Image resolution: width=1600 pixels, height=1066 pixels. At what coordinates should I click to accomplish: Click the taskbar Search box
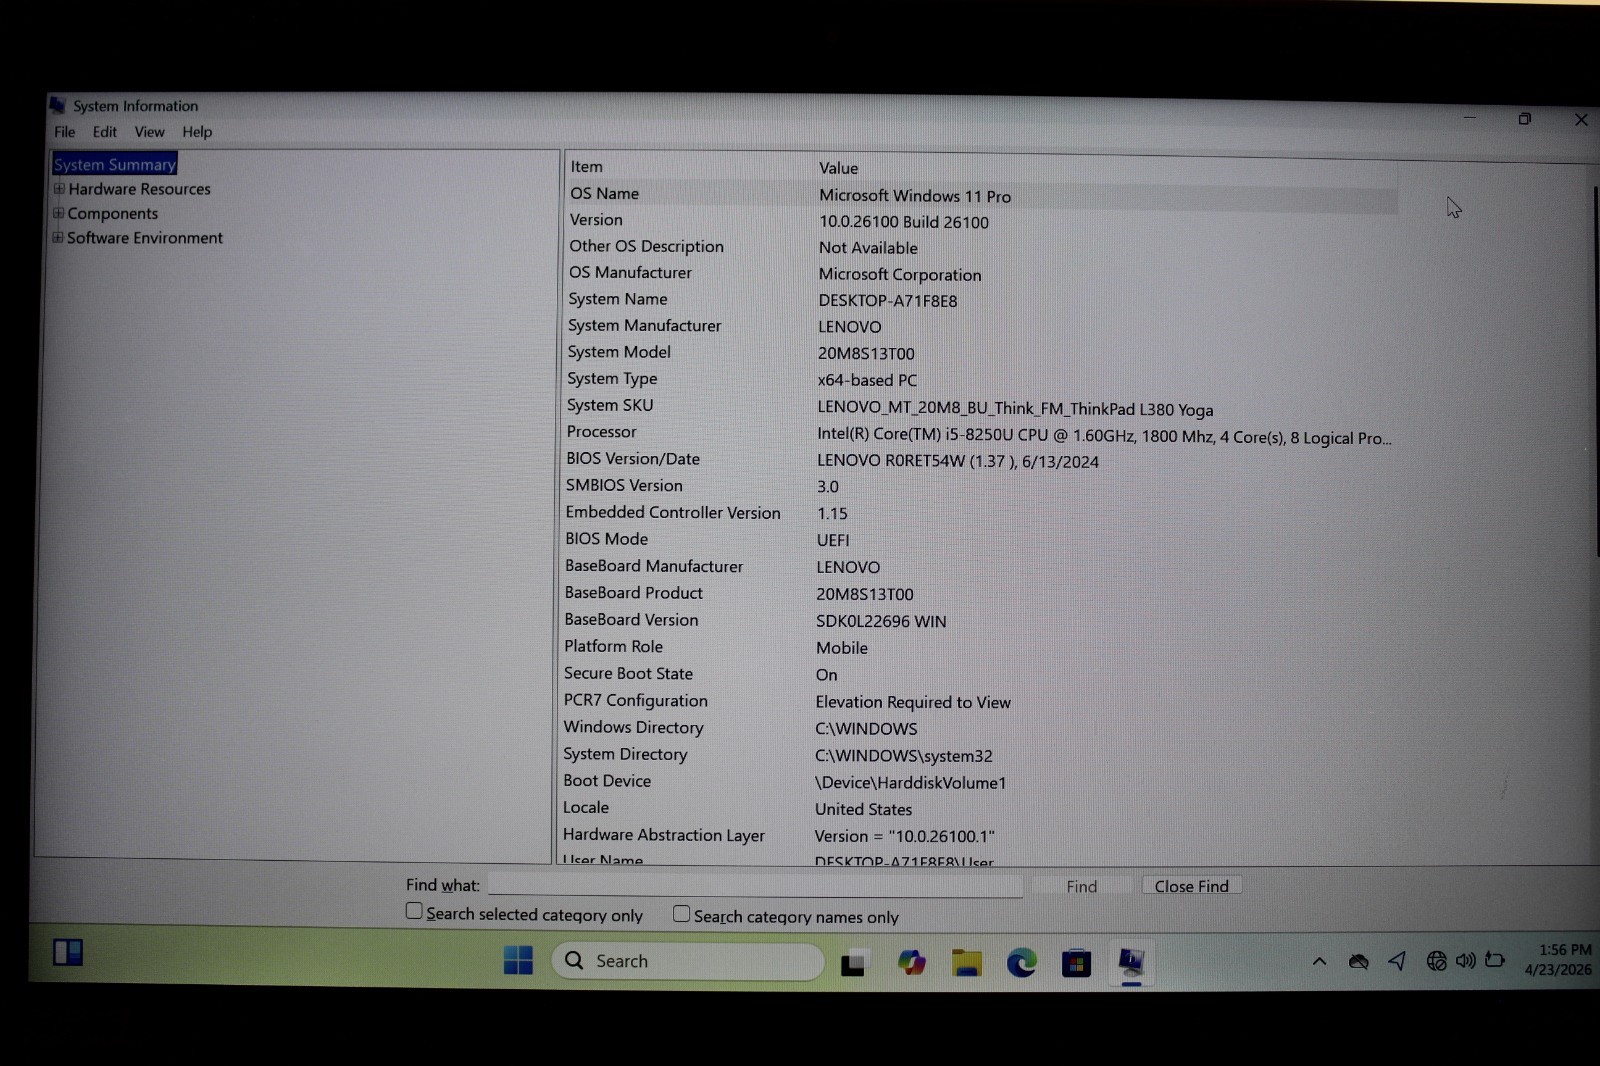pos(688,961)
